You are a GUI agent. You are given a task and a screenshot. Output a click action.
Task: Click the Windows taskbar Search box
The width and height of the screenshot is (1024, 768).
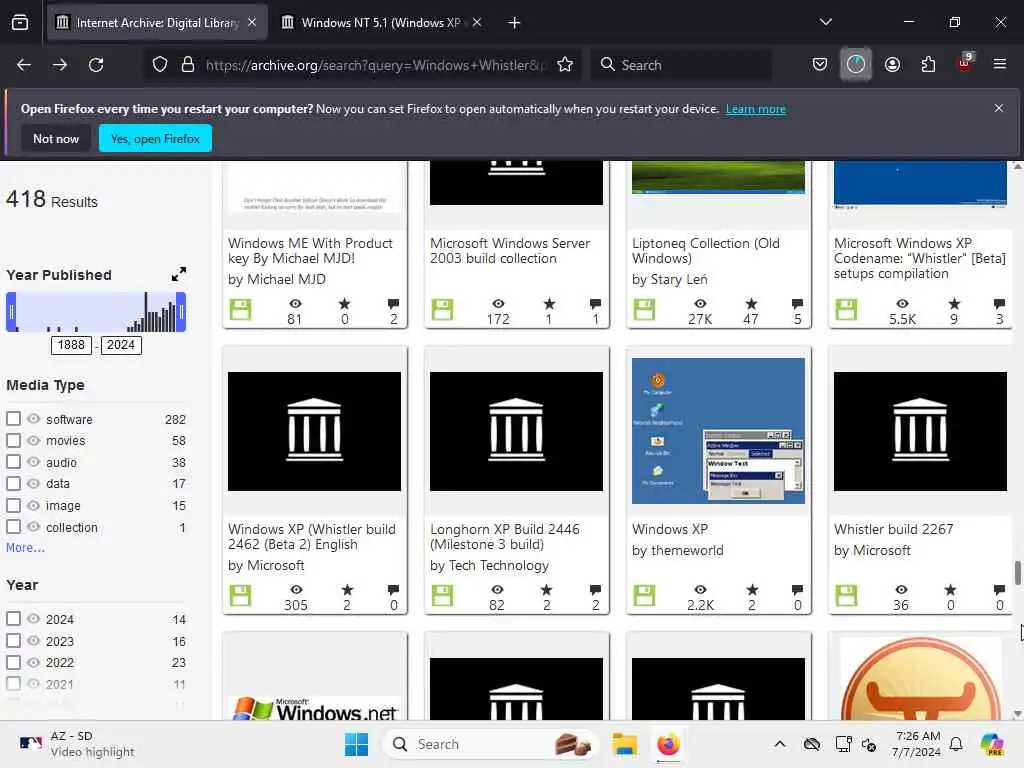tap(490, 744)
